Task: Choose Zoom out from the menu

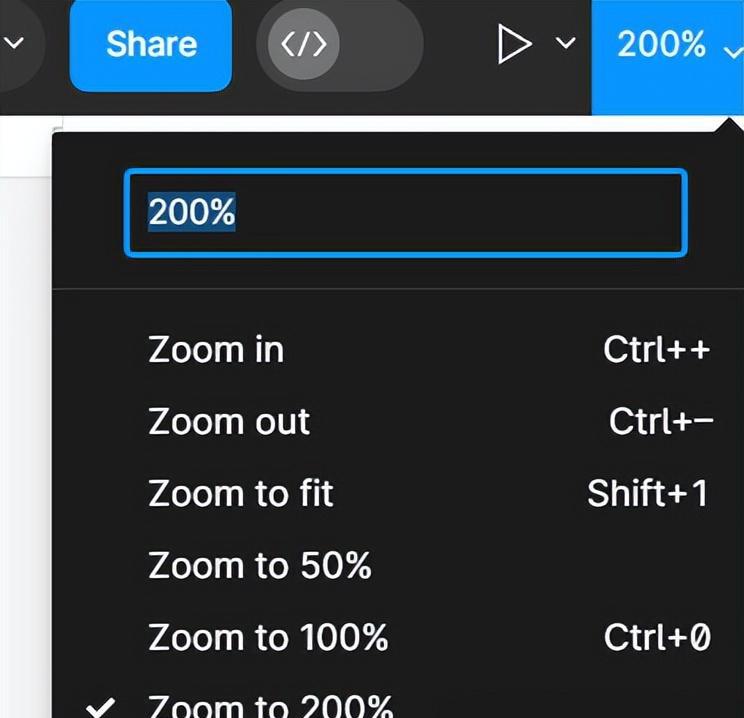Action: point(398,421)
